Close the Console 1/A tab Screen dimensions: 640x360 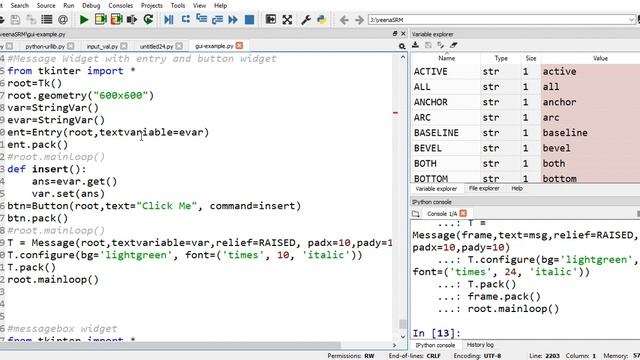463,213
